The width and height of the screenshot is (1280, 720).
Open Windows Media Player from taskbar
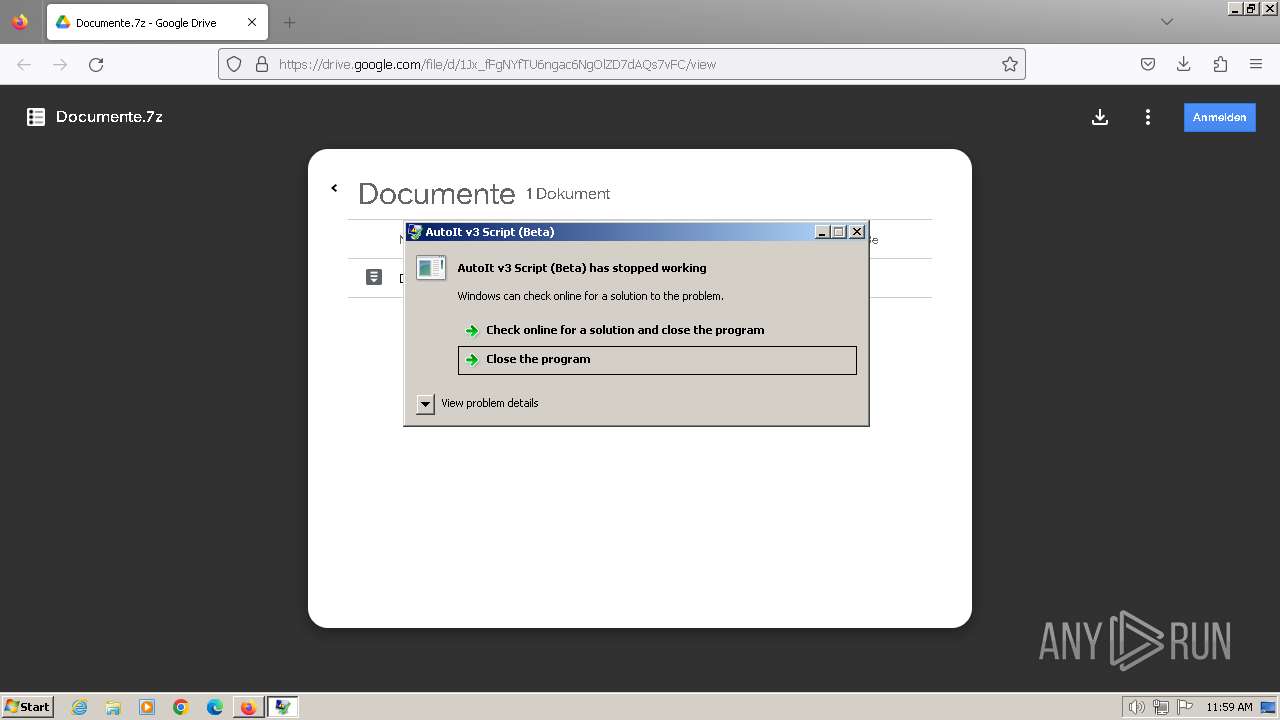click(147, 707)
